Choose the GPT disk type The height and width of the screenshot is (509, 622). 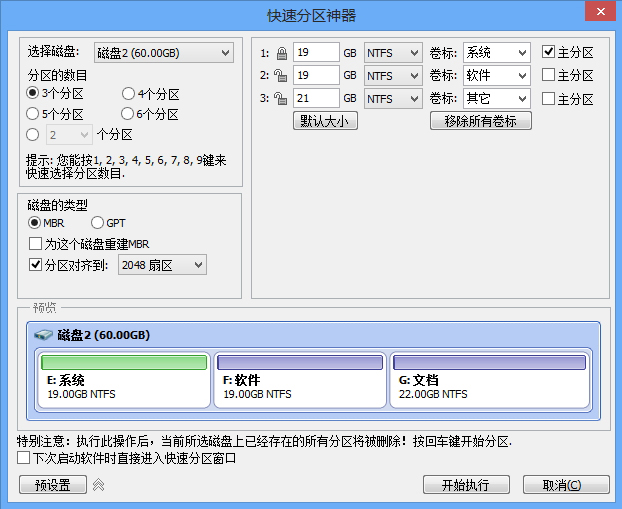click(x=98, y=223)
